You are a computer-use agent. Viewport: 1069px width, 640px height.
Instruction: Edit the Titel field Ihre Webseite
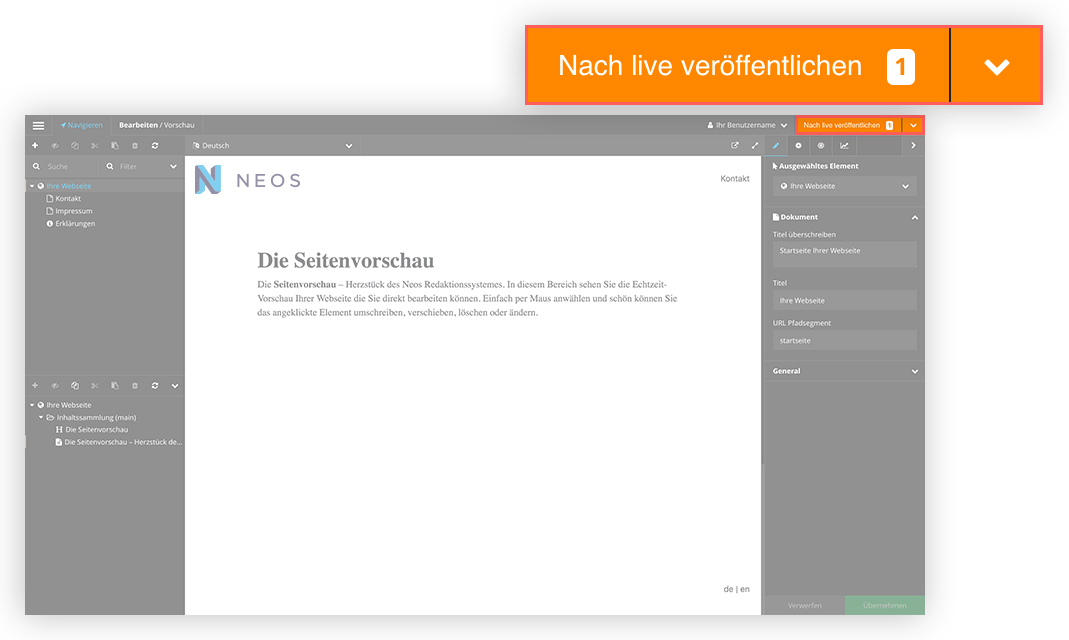pyautogui.click(x=845, y=301)
